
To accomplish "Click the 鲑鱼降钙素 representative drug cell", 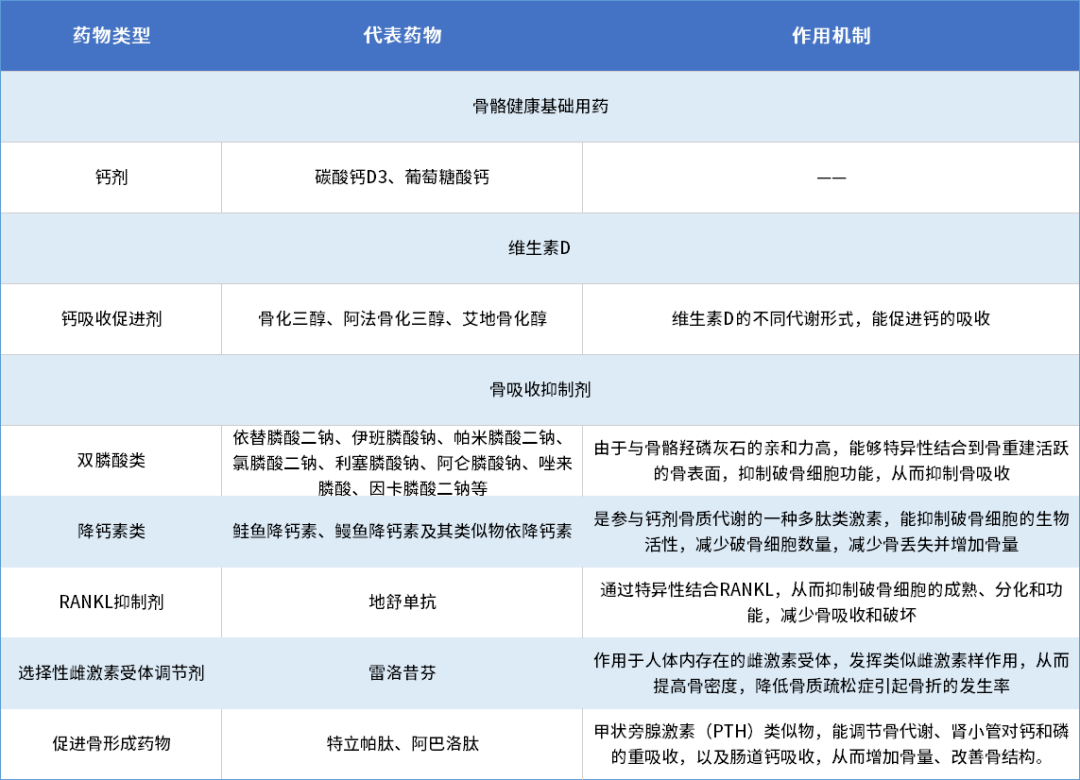I will tap(402, 531).
